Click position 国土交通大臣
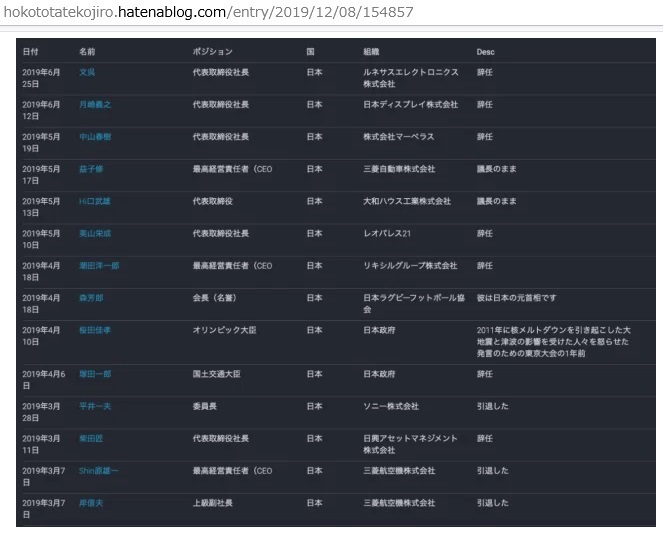 (216, 374)
